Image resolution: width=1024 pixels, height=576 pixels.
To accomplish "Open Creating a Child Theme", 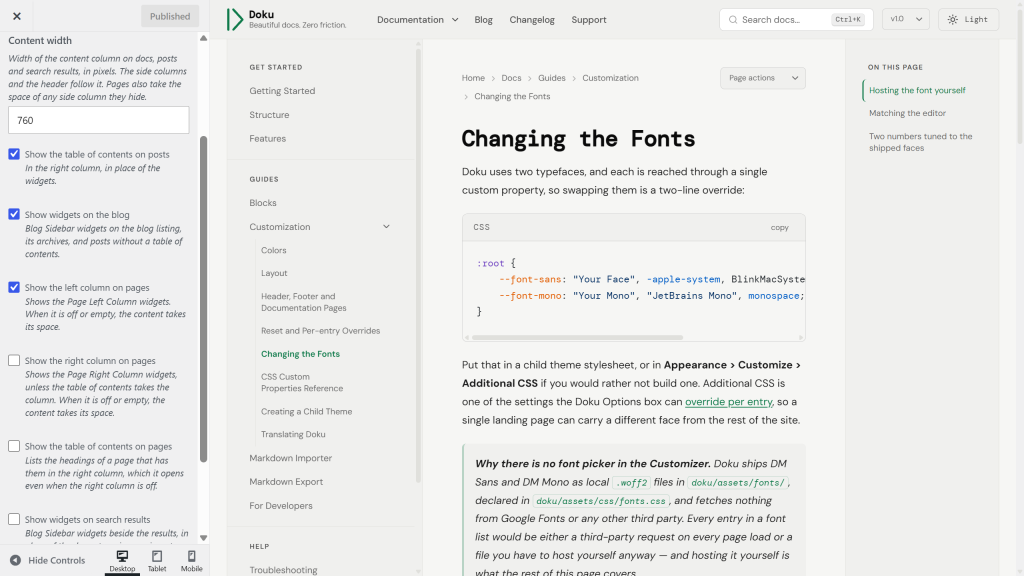I will (306, 411).
